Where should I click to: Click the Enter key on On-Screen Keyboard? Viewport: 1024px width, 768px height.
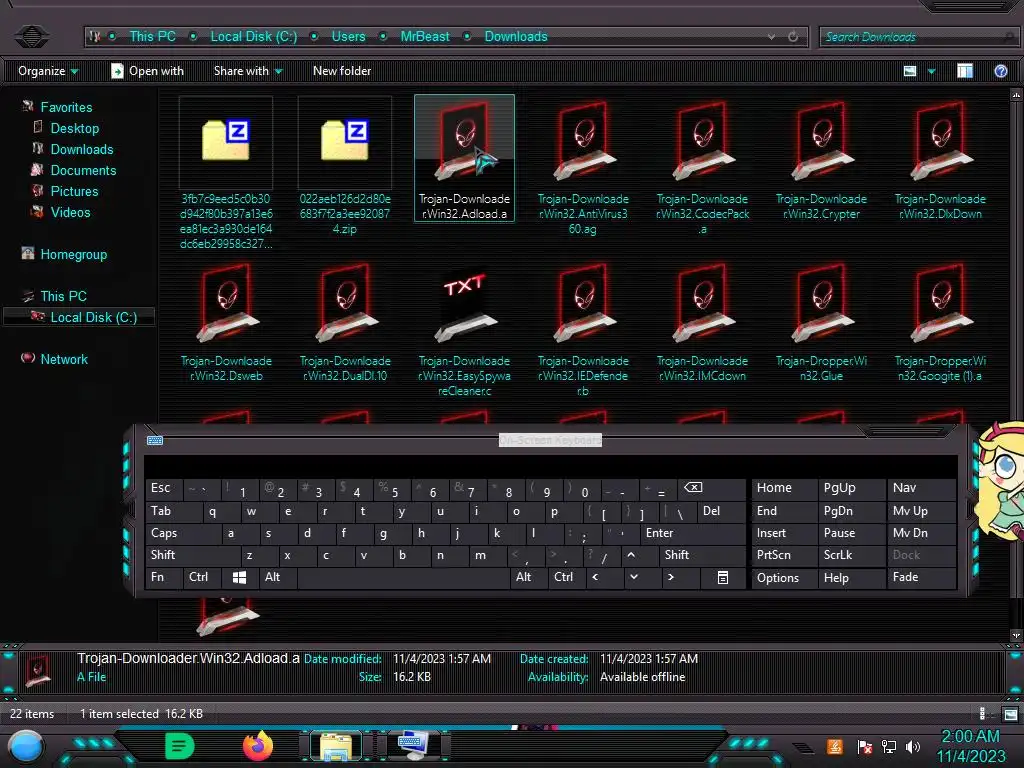(x=692, y=533)
